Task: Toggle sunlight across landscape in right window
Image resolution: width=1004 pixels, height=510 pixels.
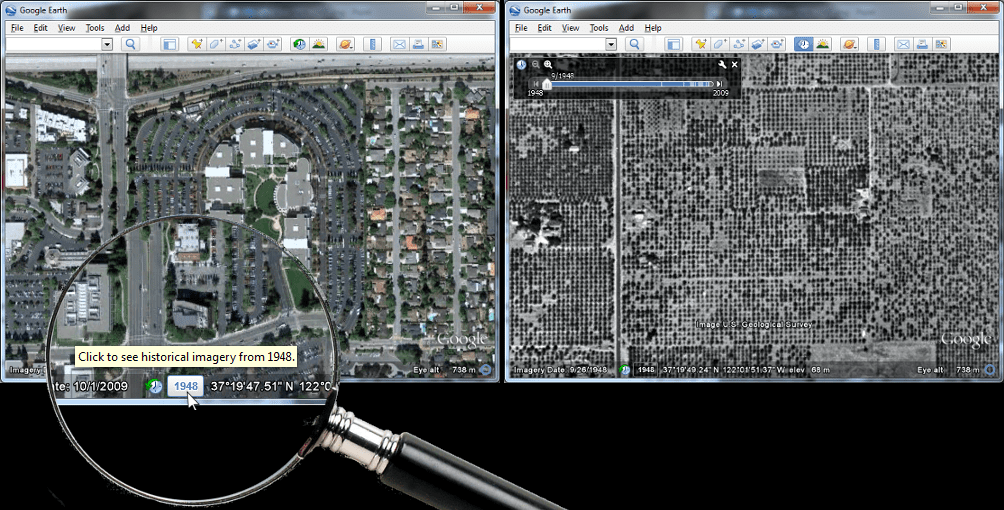Action: coord(822,44)
